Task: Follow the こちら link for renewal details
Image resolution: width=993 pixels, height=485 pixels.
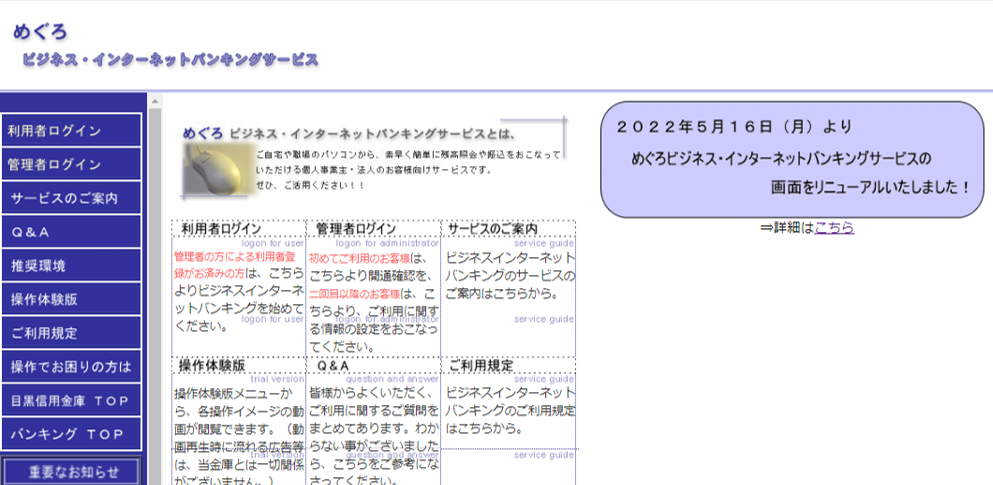Action: [834, 228]
